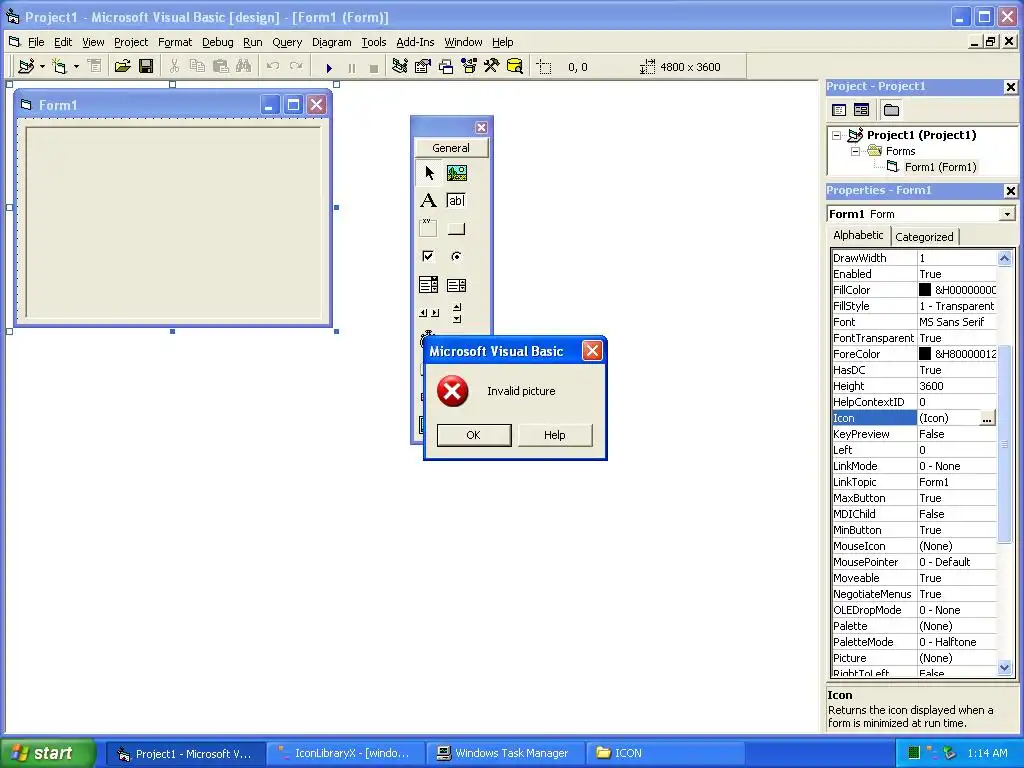Open the Properties Window toolbar icon
The width and height of the screenshot is (1024, 768).
point(423,66)
